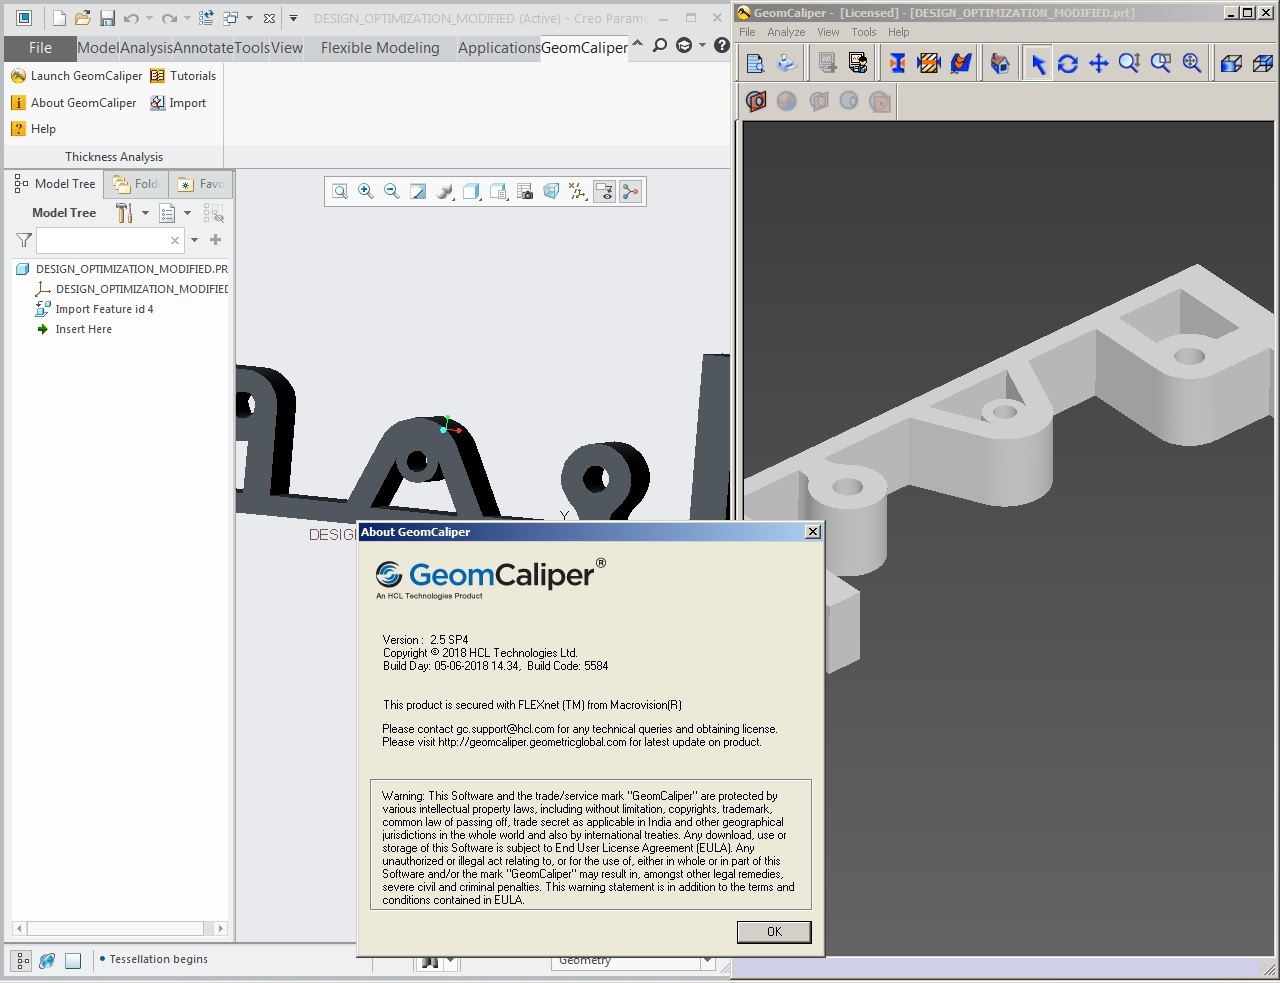Viewport: 1280px width, 983px height.
Task: Click the Import command in the ribbon
Action: [178, 103]
